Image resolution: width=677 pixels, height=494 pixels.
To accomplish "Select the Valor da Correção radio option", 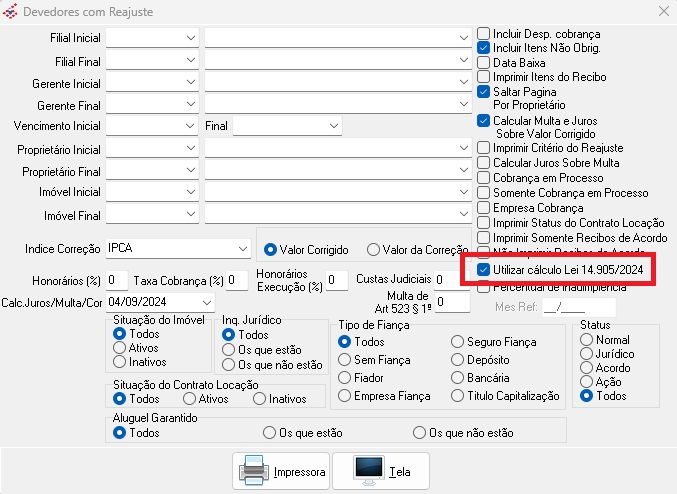I will (373, 249).
